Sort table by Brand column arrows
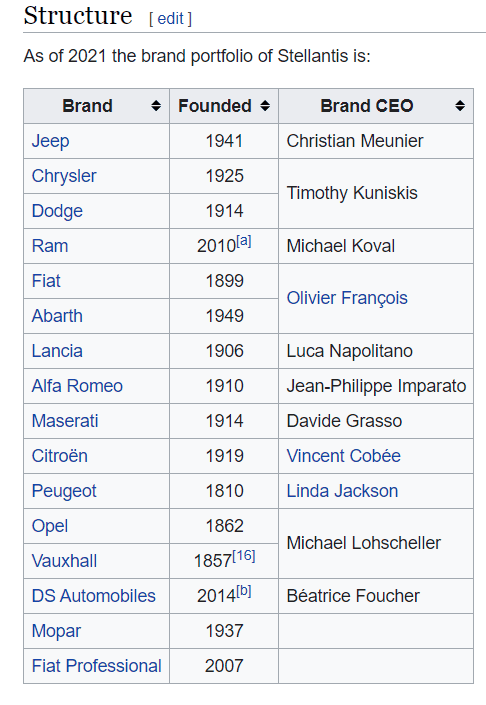The height and width of the screenshot is (705, 486). click(x=156, y=106)
